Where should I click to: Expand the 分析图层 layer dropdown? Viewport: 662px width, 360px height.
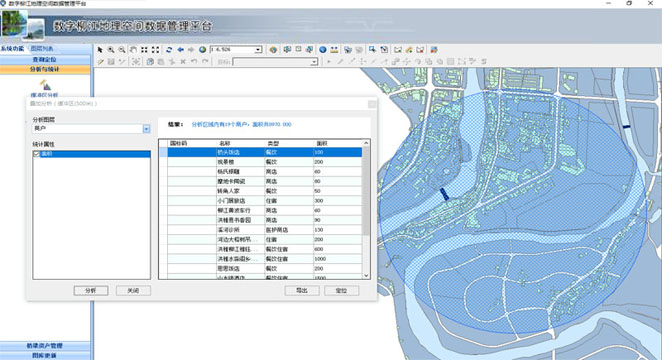(146, 129)
